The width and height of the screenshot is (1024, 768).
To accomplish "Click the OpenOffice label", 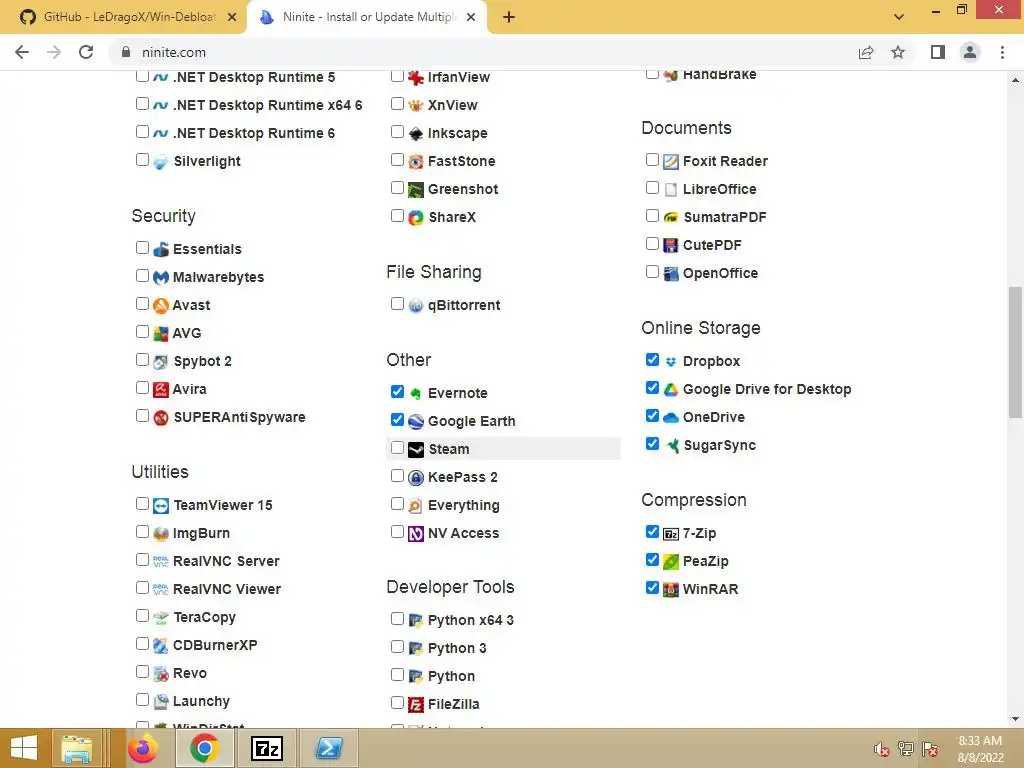I will coord(720,274).
